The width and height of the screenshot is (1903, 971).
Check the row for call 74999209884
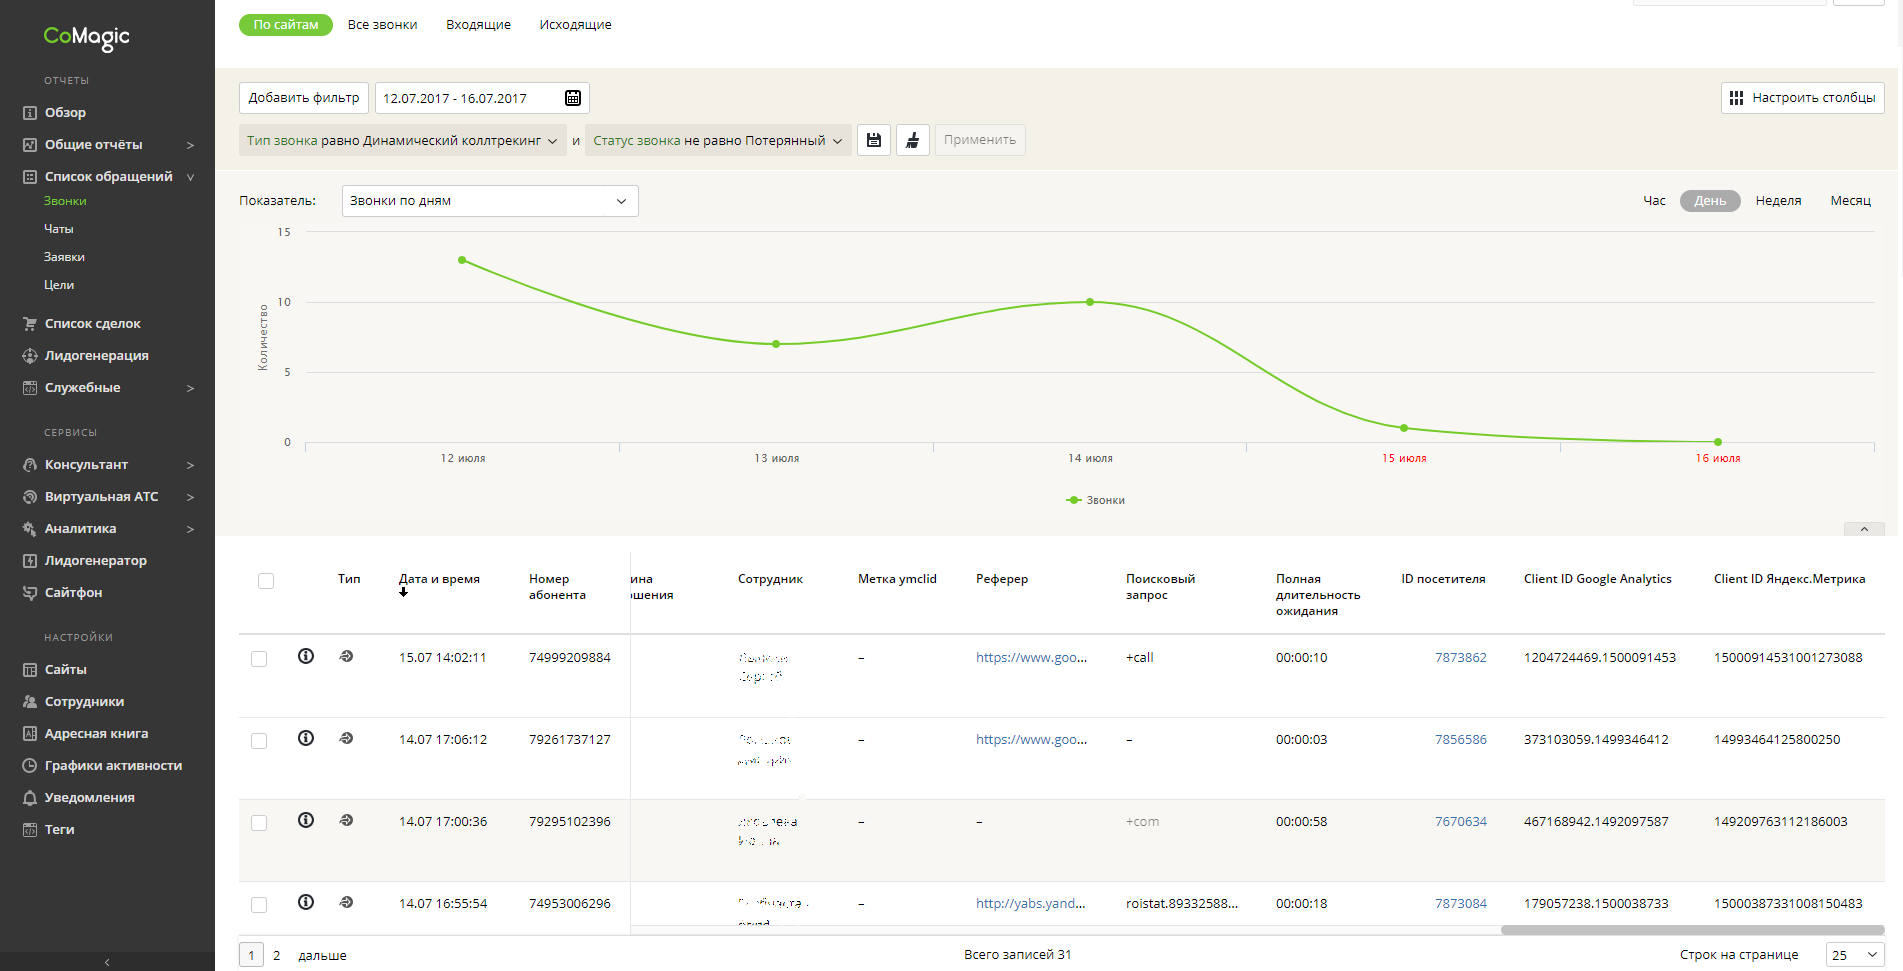click(x=259, y=659)
